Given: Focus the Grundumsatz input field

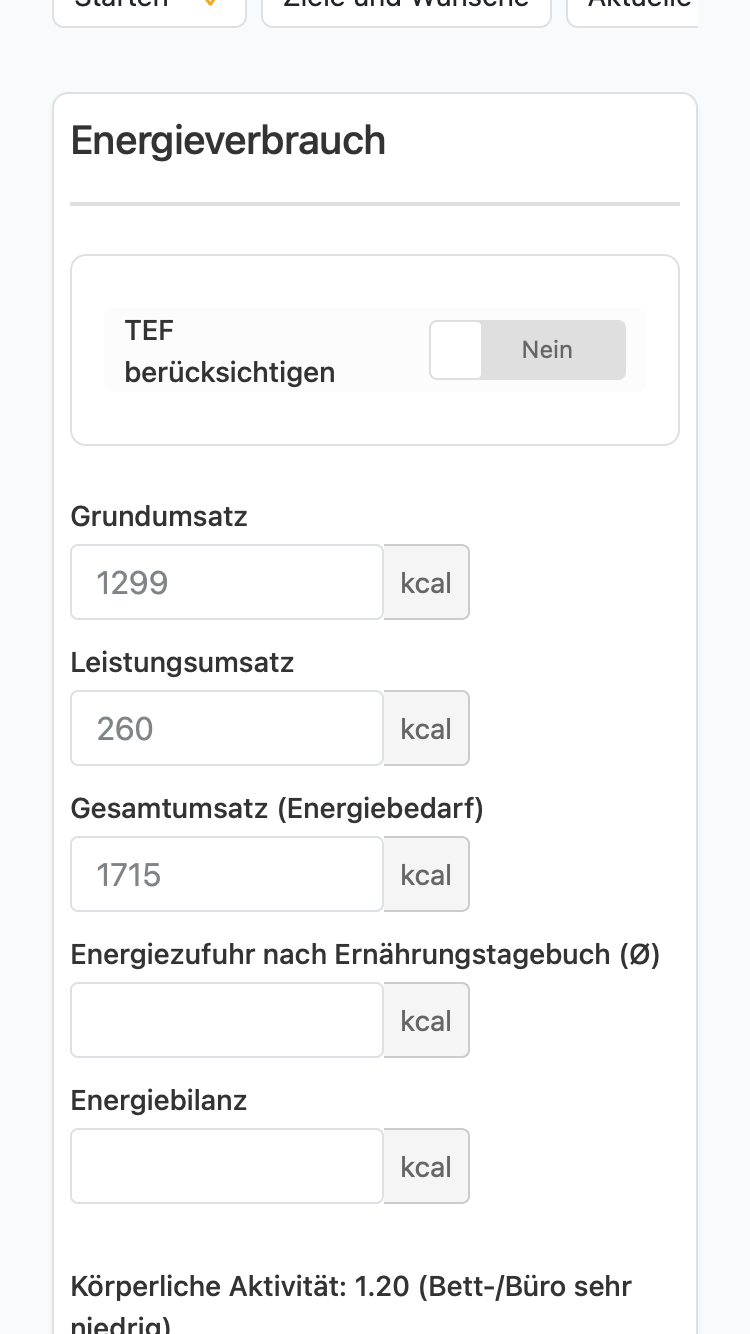Looking at the screenshot, I should pos(227,582).
